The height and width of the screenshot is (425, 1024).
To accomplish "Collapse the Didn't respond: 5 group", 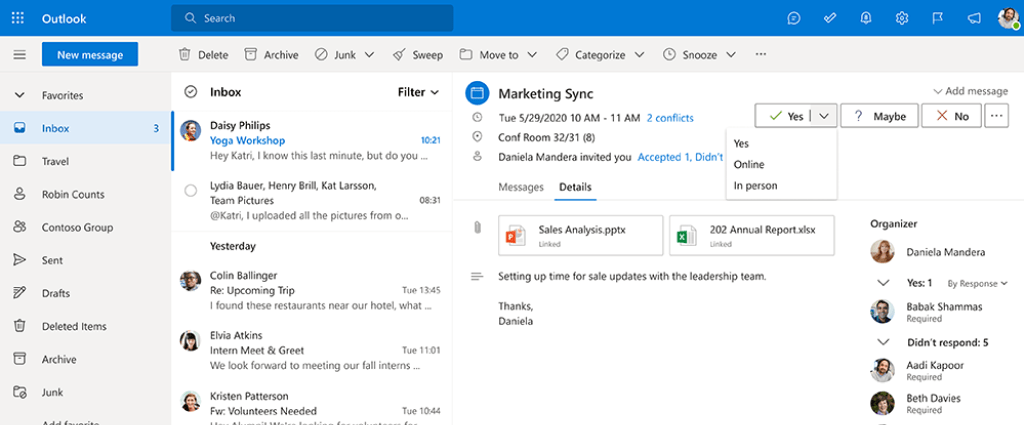I will [884, 342].
